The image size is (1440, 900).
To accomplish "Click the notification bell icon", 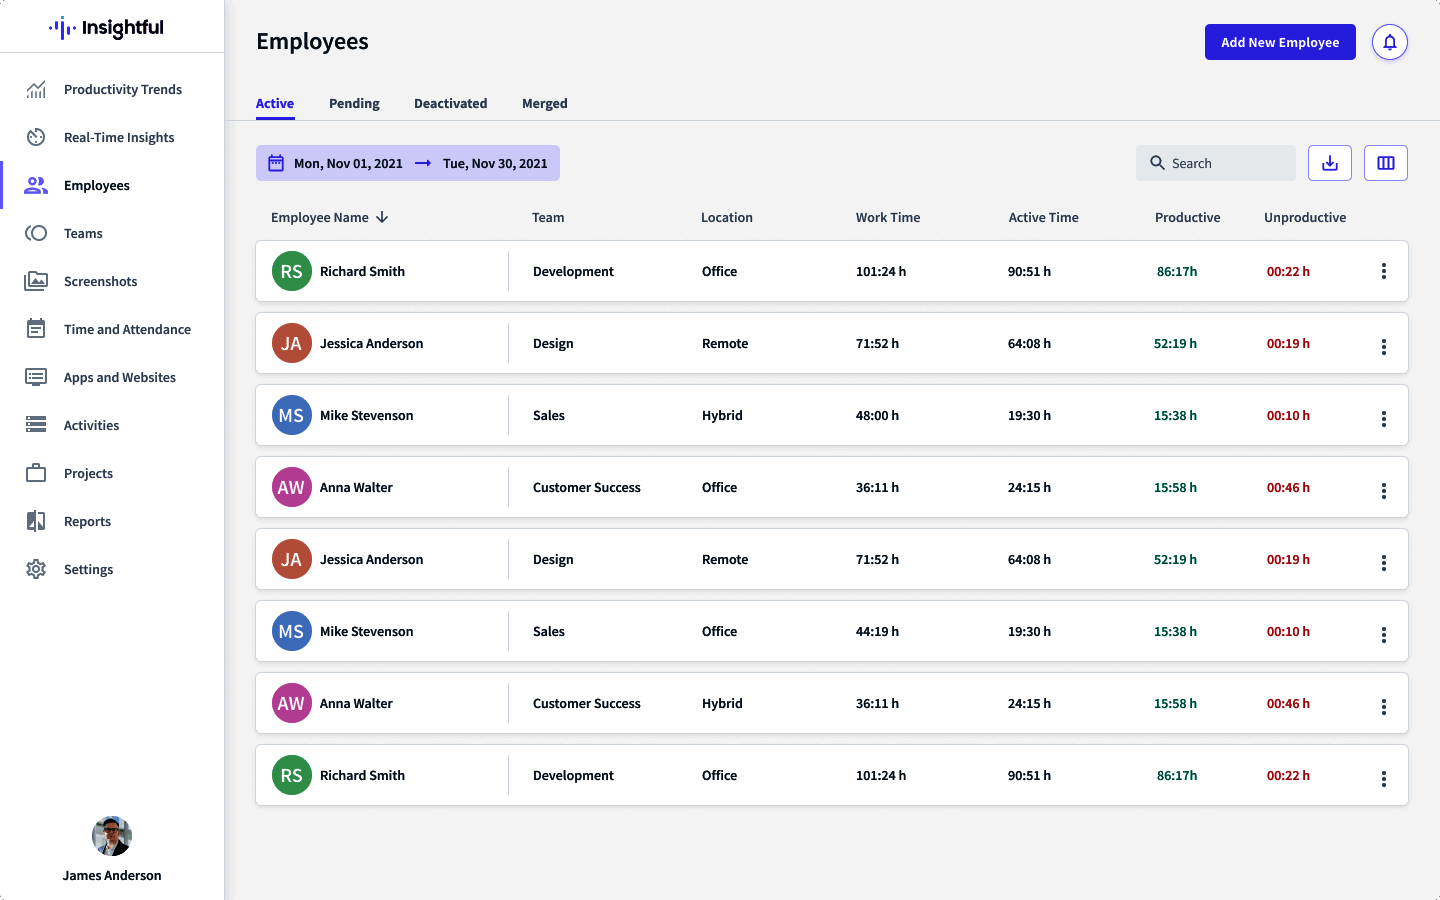I will pyautogui.click(x=1389, y=42).
